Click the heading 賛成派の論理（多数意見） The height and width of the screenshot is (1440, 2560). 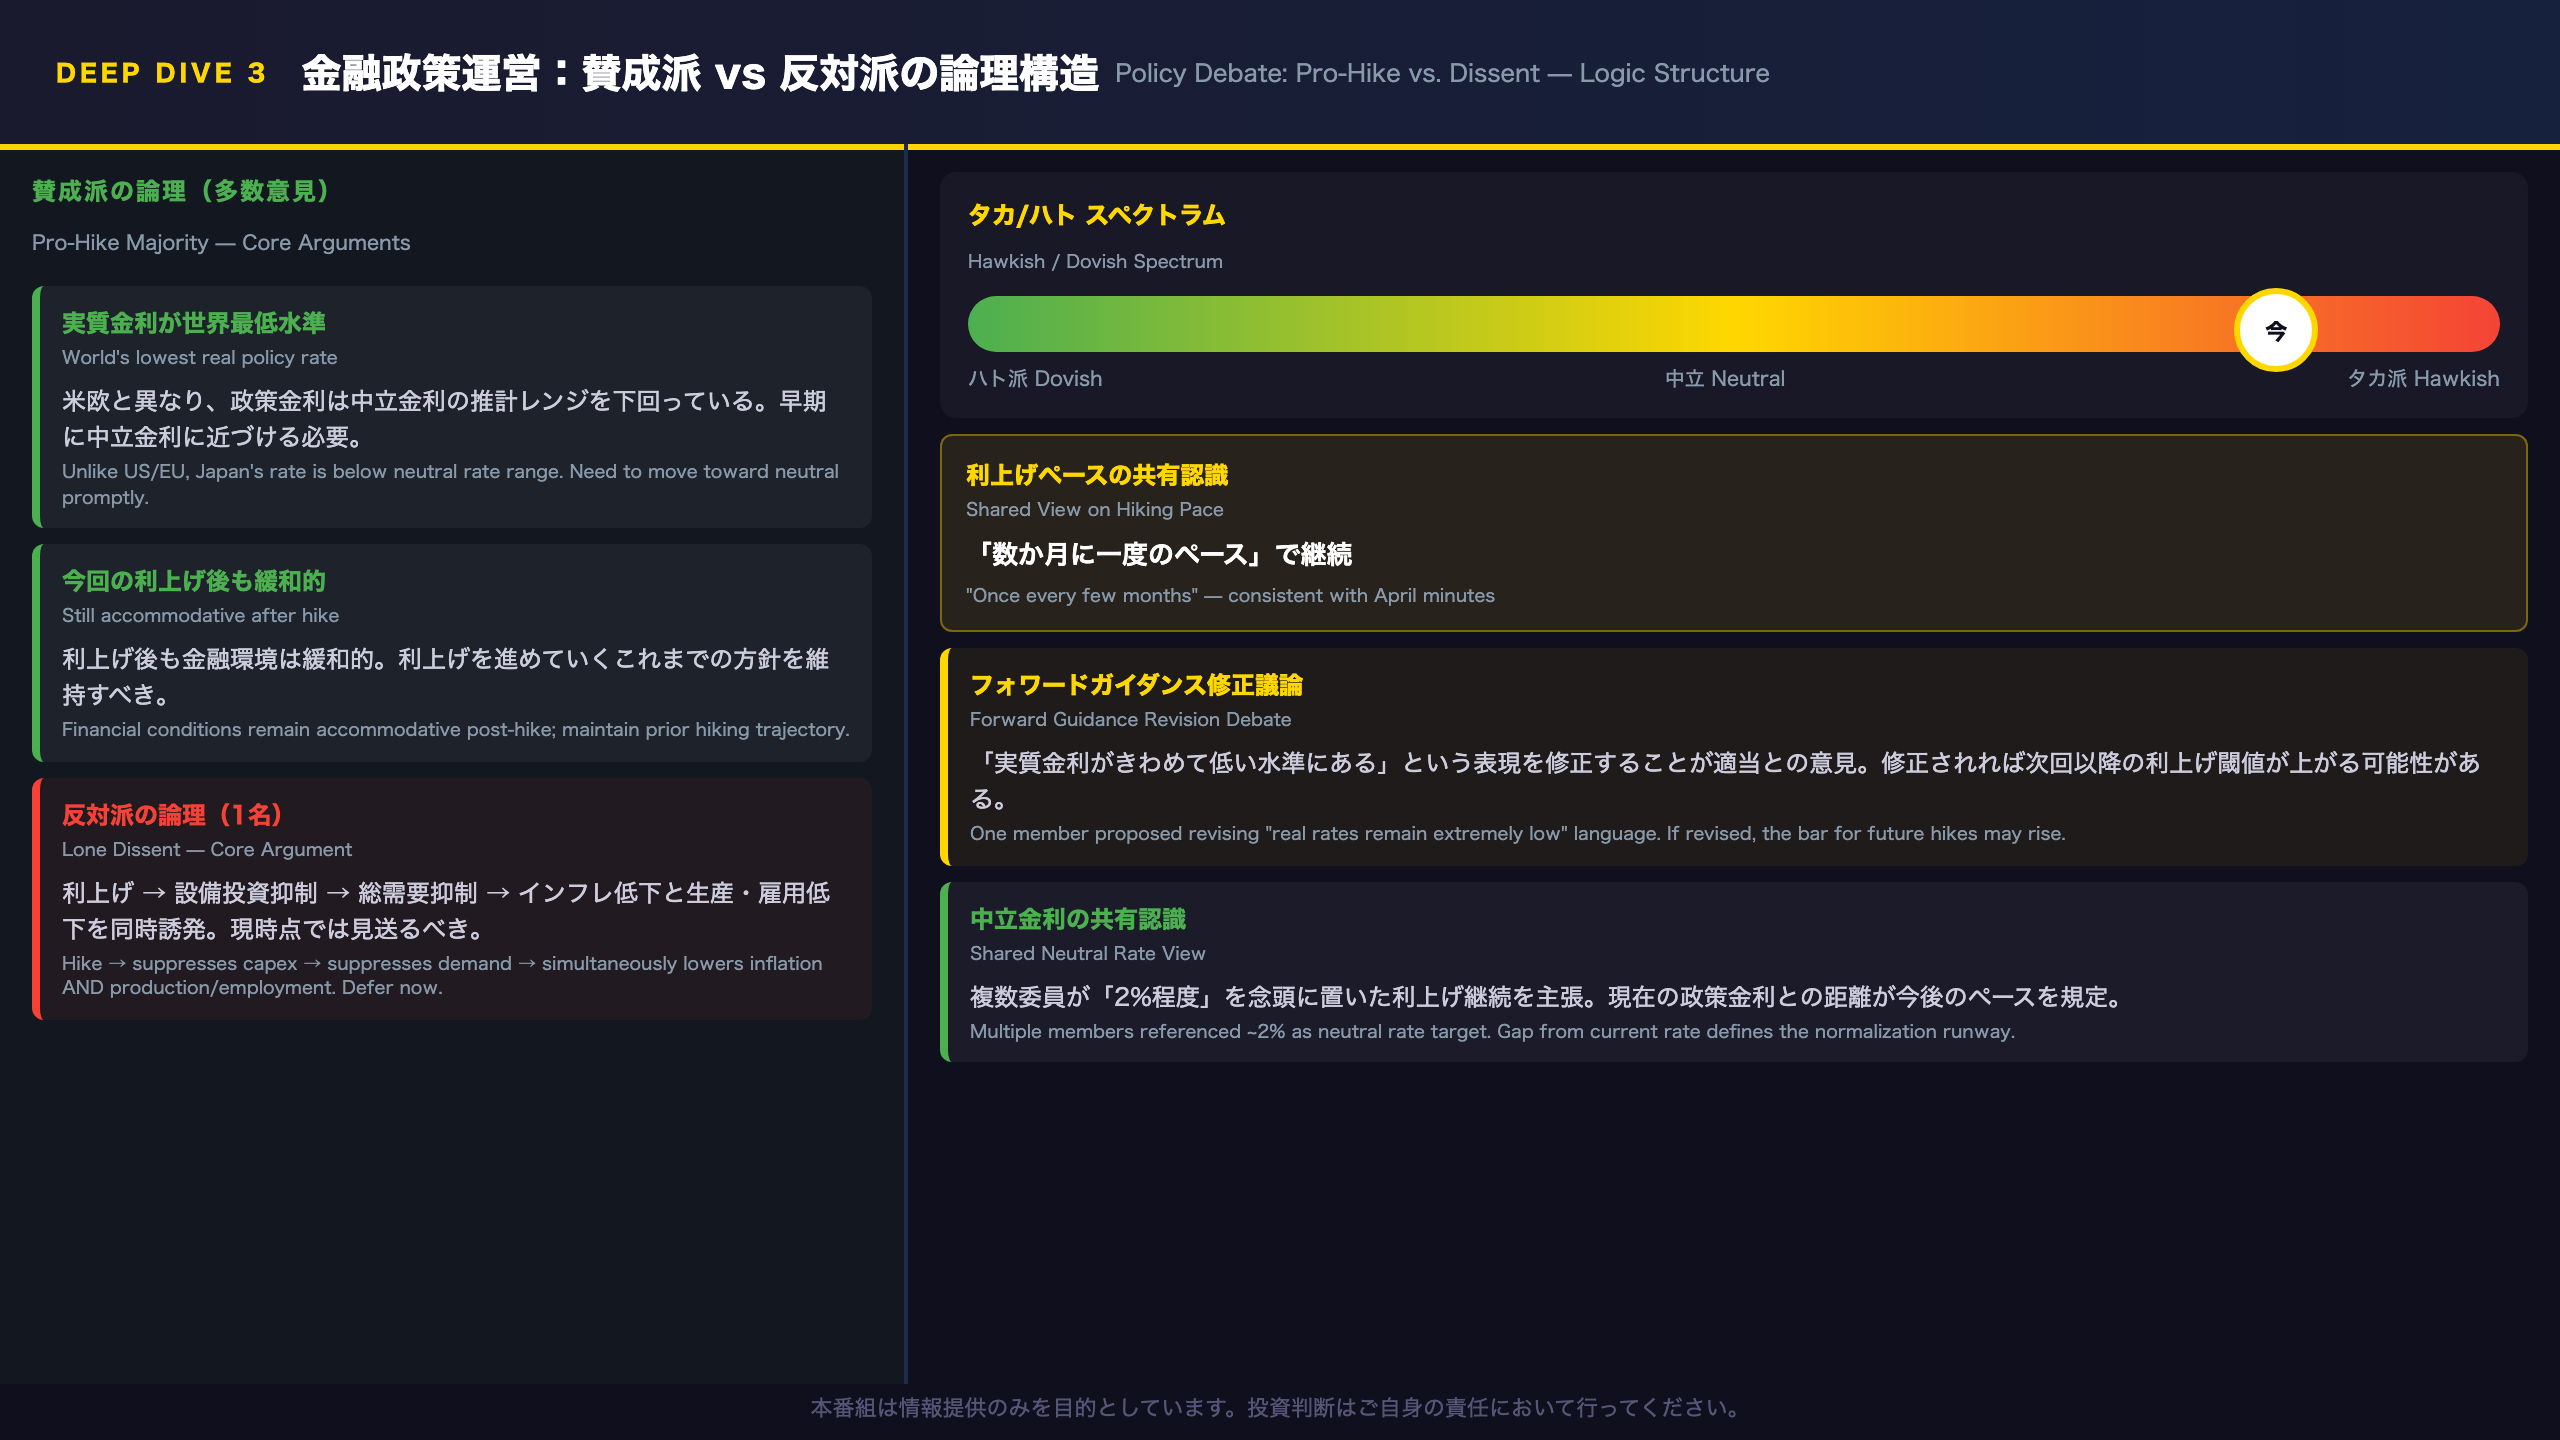click(181, 191)
